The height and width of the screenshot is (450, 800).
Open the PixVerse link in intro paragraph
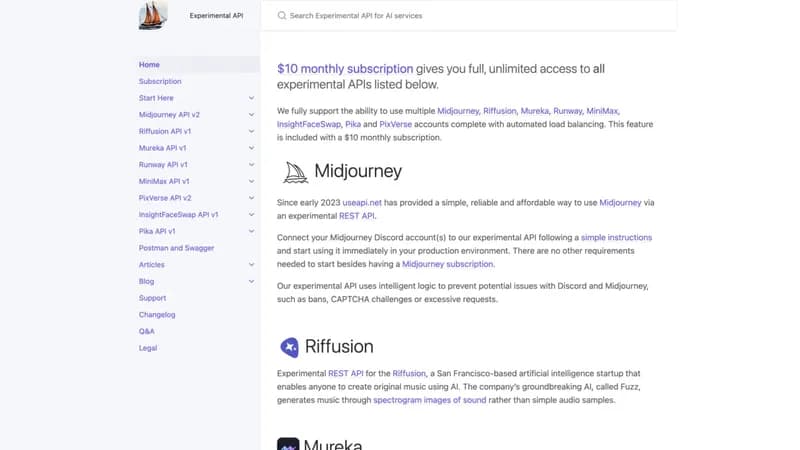(x=395, y=124)
